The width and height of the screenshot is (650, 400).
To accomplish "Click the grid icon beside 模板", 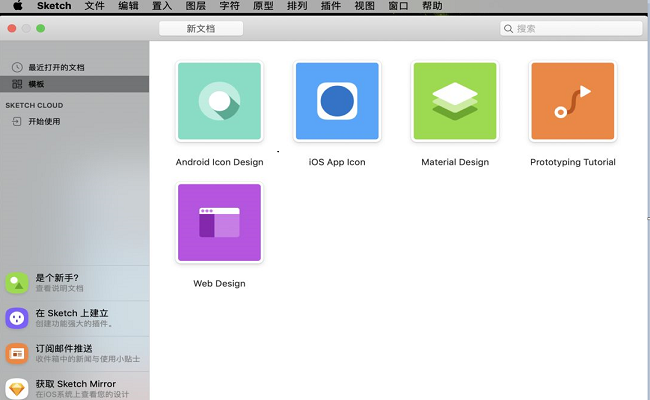I will (17, 84).
